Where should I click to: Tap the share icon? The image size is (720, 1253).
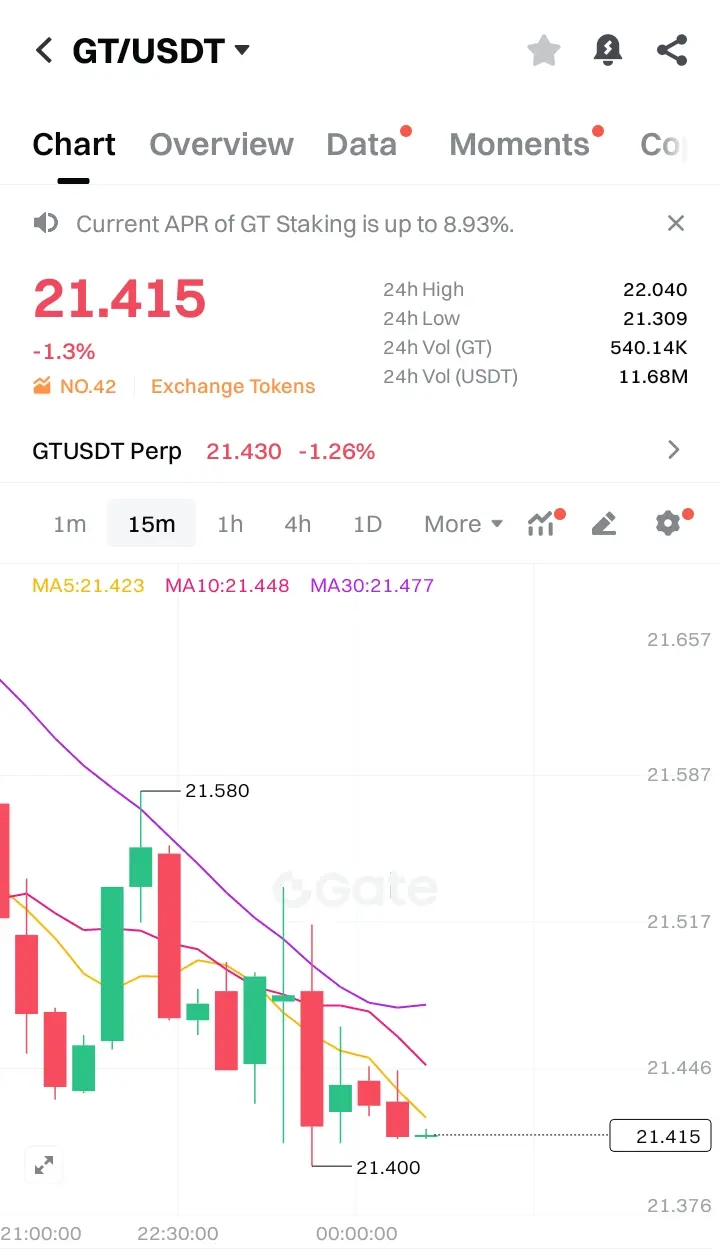click(672, 50)
